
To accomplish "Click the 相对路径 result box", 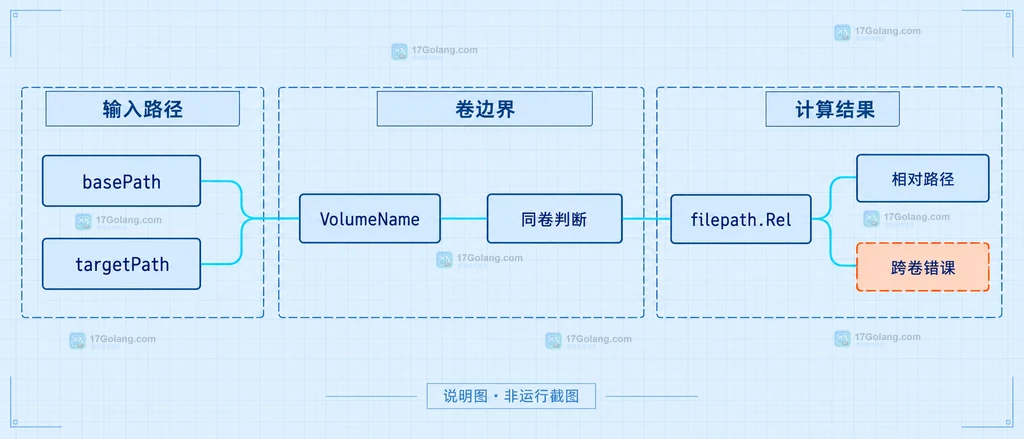I will tap(923, 178).
